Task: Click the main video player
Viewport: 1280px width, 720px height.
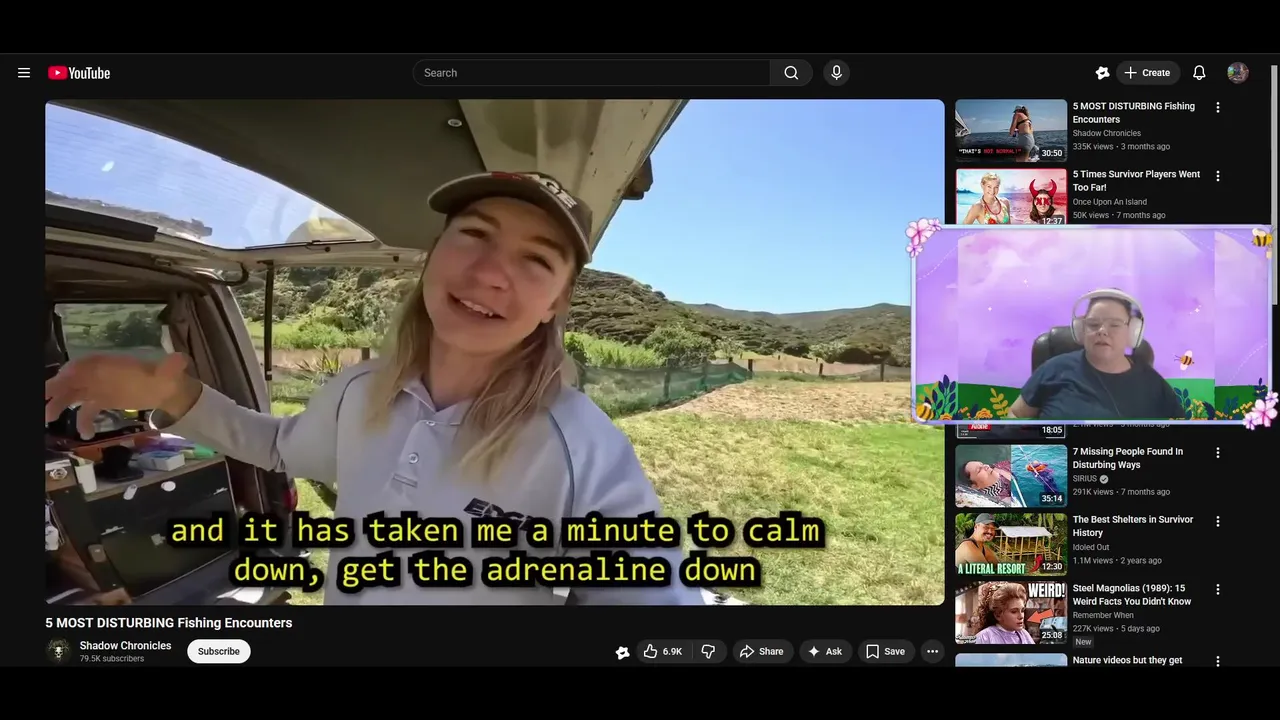Action: click(x=495, y=352)
